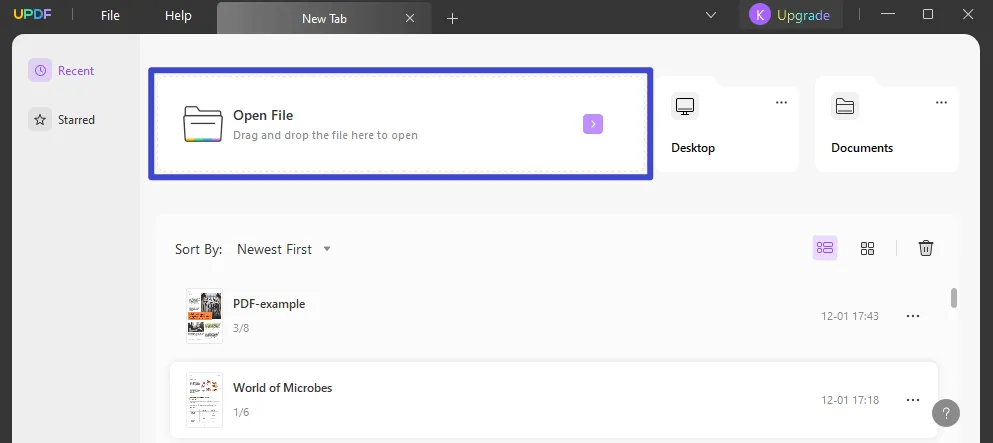This screenshot has width=993, height=443.
Task: Click the purple arrow in Open File
Action: [x=593, y=124]
